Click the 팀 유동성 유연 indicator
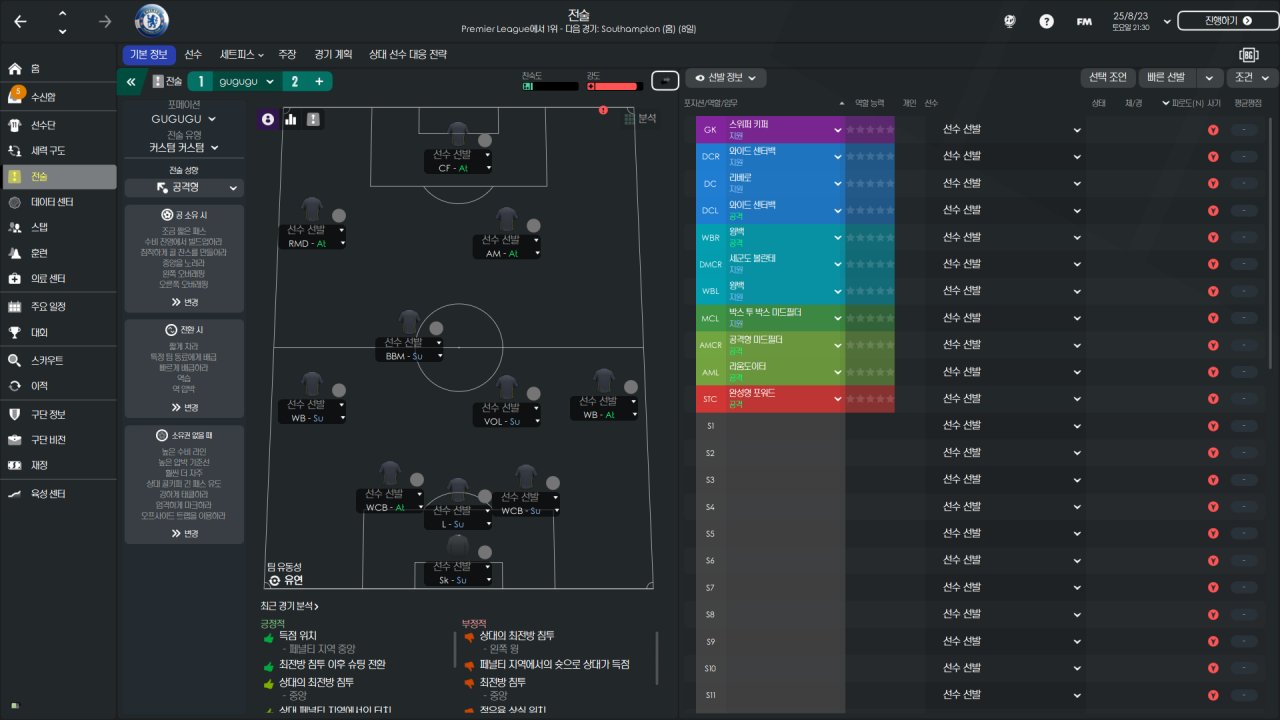The height and width of the screenshot is (720, 1280). click(285, 574)
